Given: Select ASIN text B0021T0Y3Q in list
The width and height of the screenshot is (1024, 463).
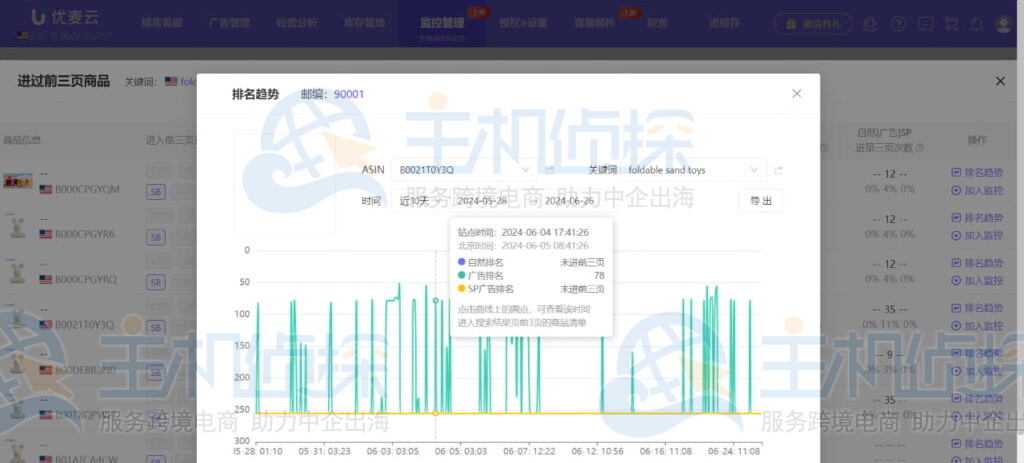Looking at the screenshot, I should point(85,324).
